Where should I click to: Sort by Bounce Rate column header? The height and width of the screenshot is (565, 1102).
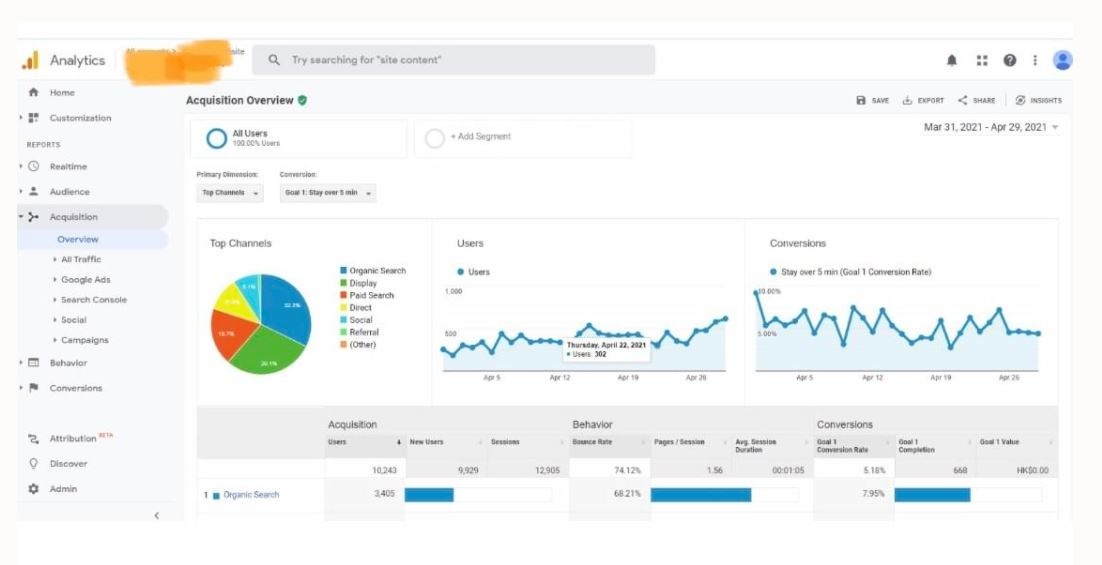pyautogui.click(x=609, y=442)
